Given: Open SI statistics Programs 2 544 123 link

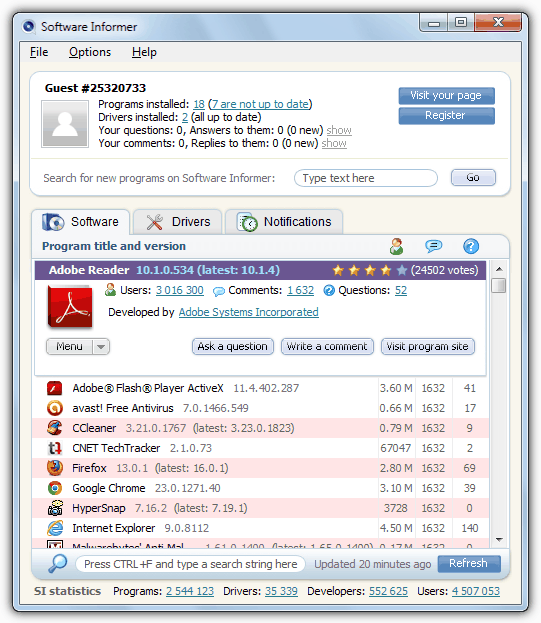Looking at the screenshot, I should (190, 591).
